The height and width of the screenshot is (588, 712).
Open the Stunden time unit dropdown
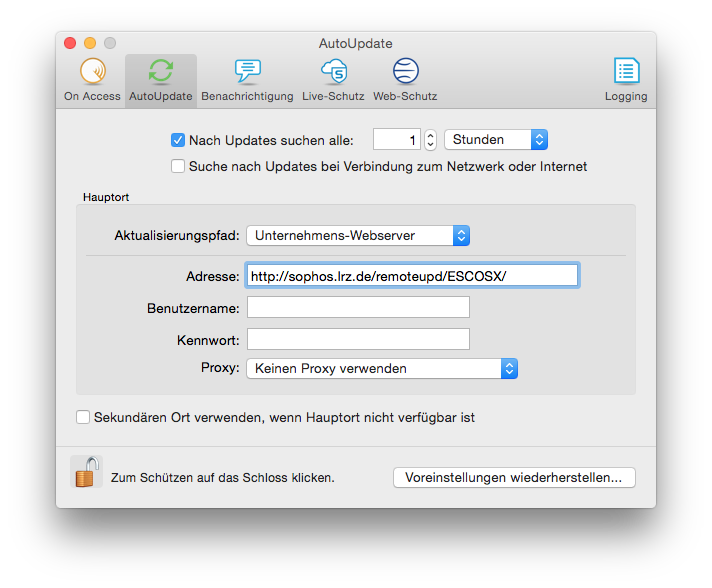[495, 140]
